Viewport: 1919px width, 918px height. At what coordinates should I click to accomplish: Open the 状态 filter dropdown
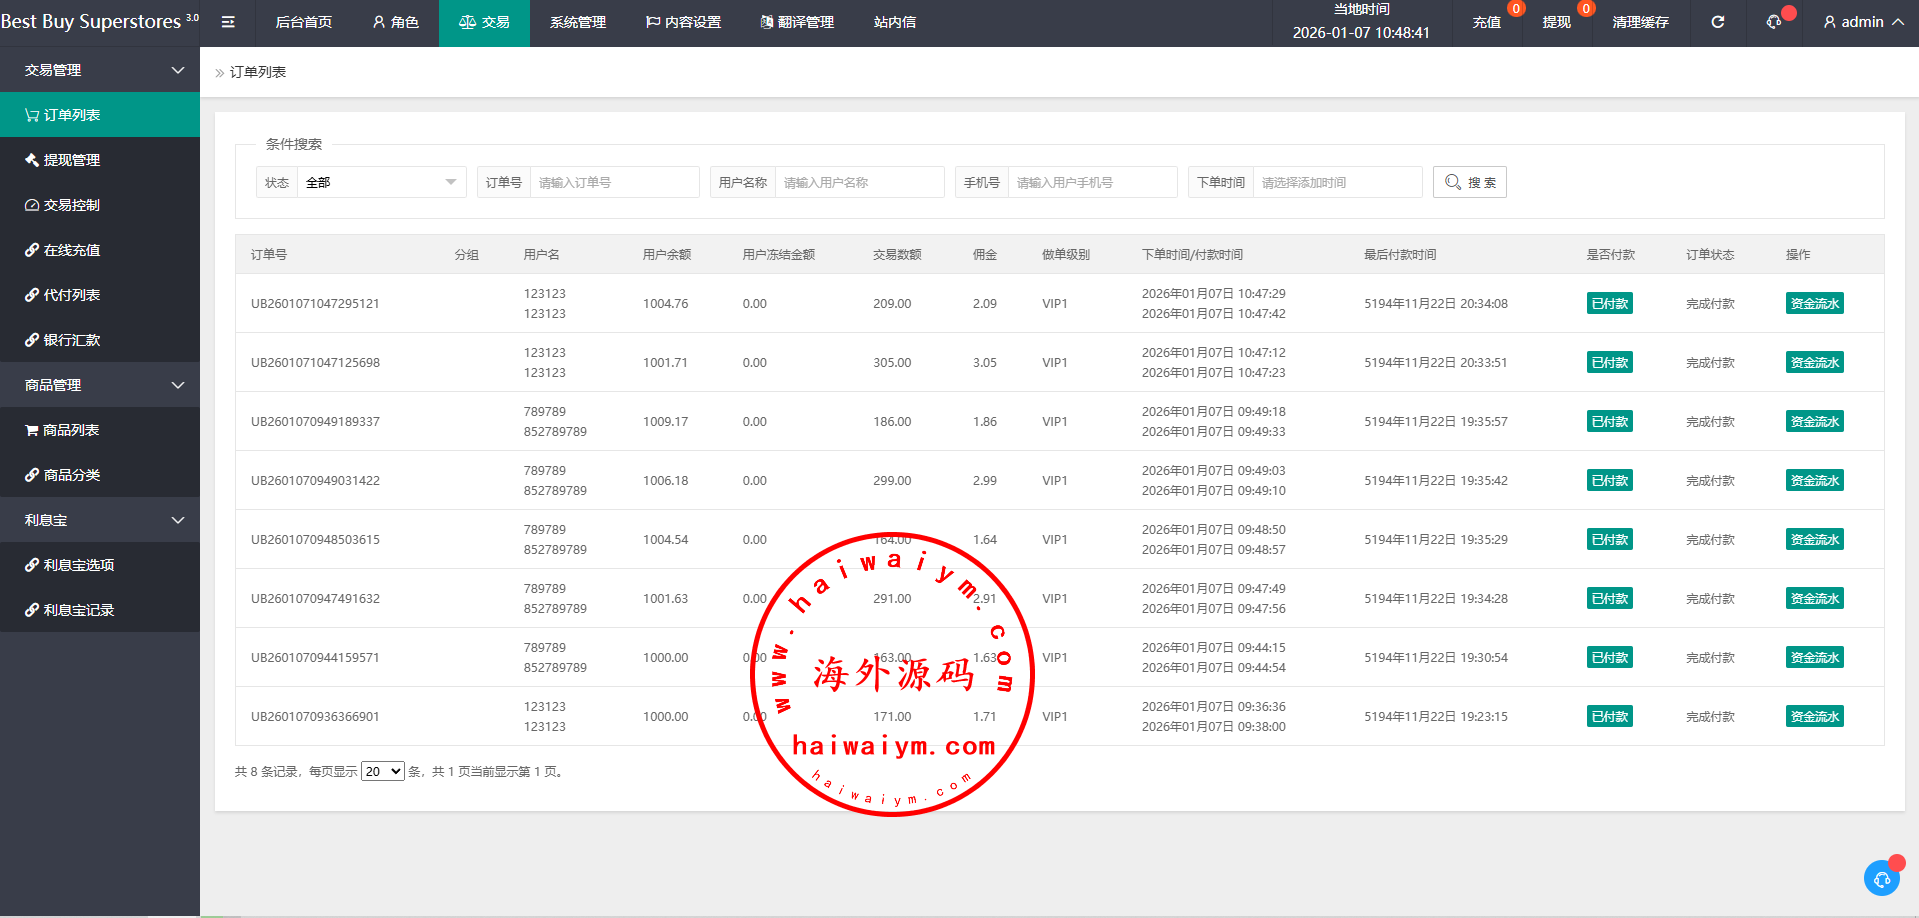click(380, 182)
